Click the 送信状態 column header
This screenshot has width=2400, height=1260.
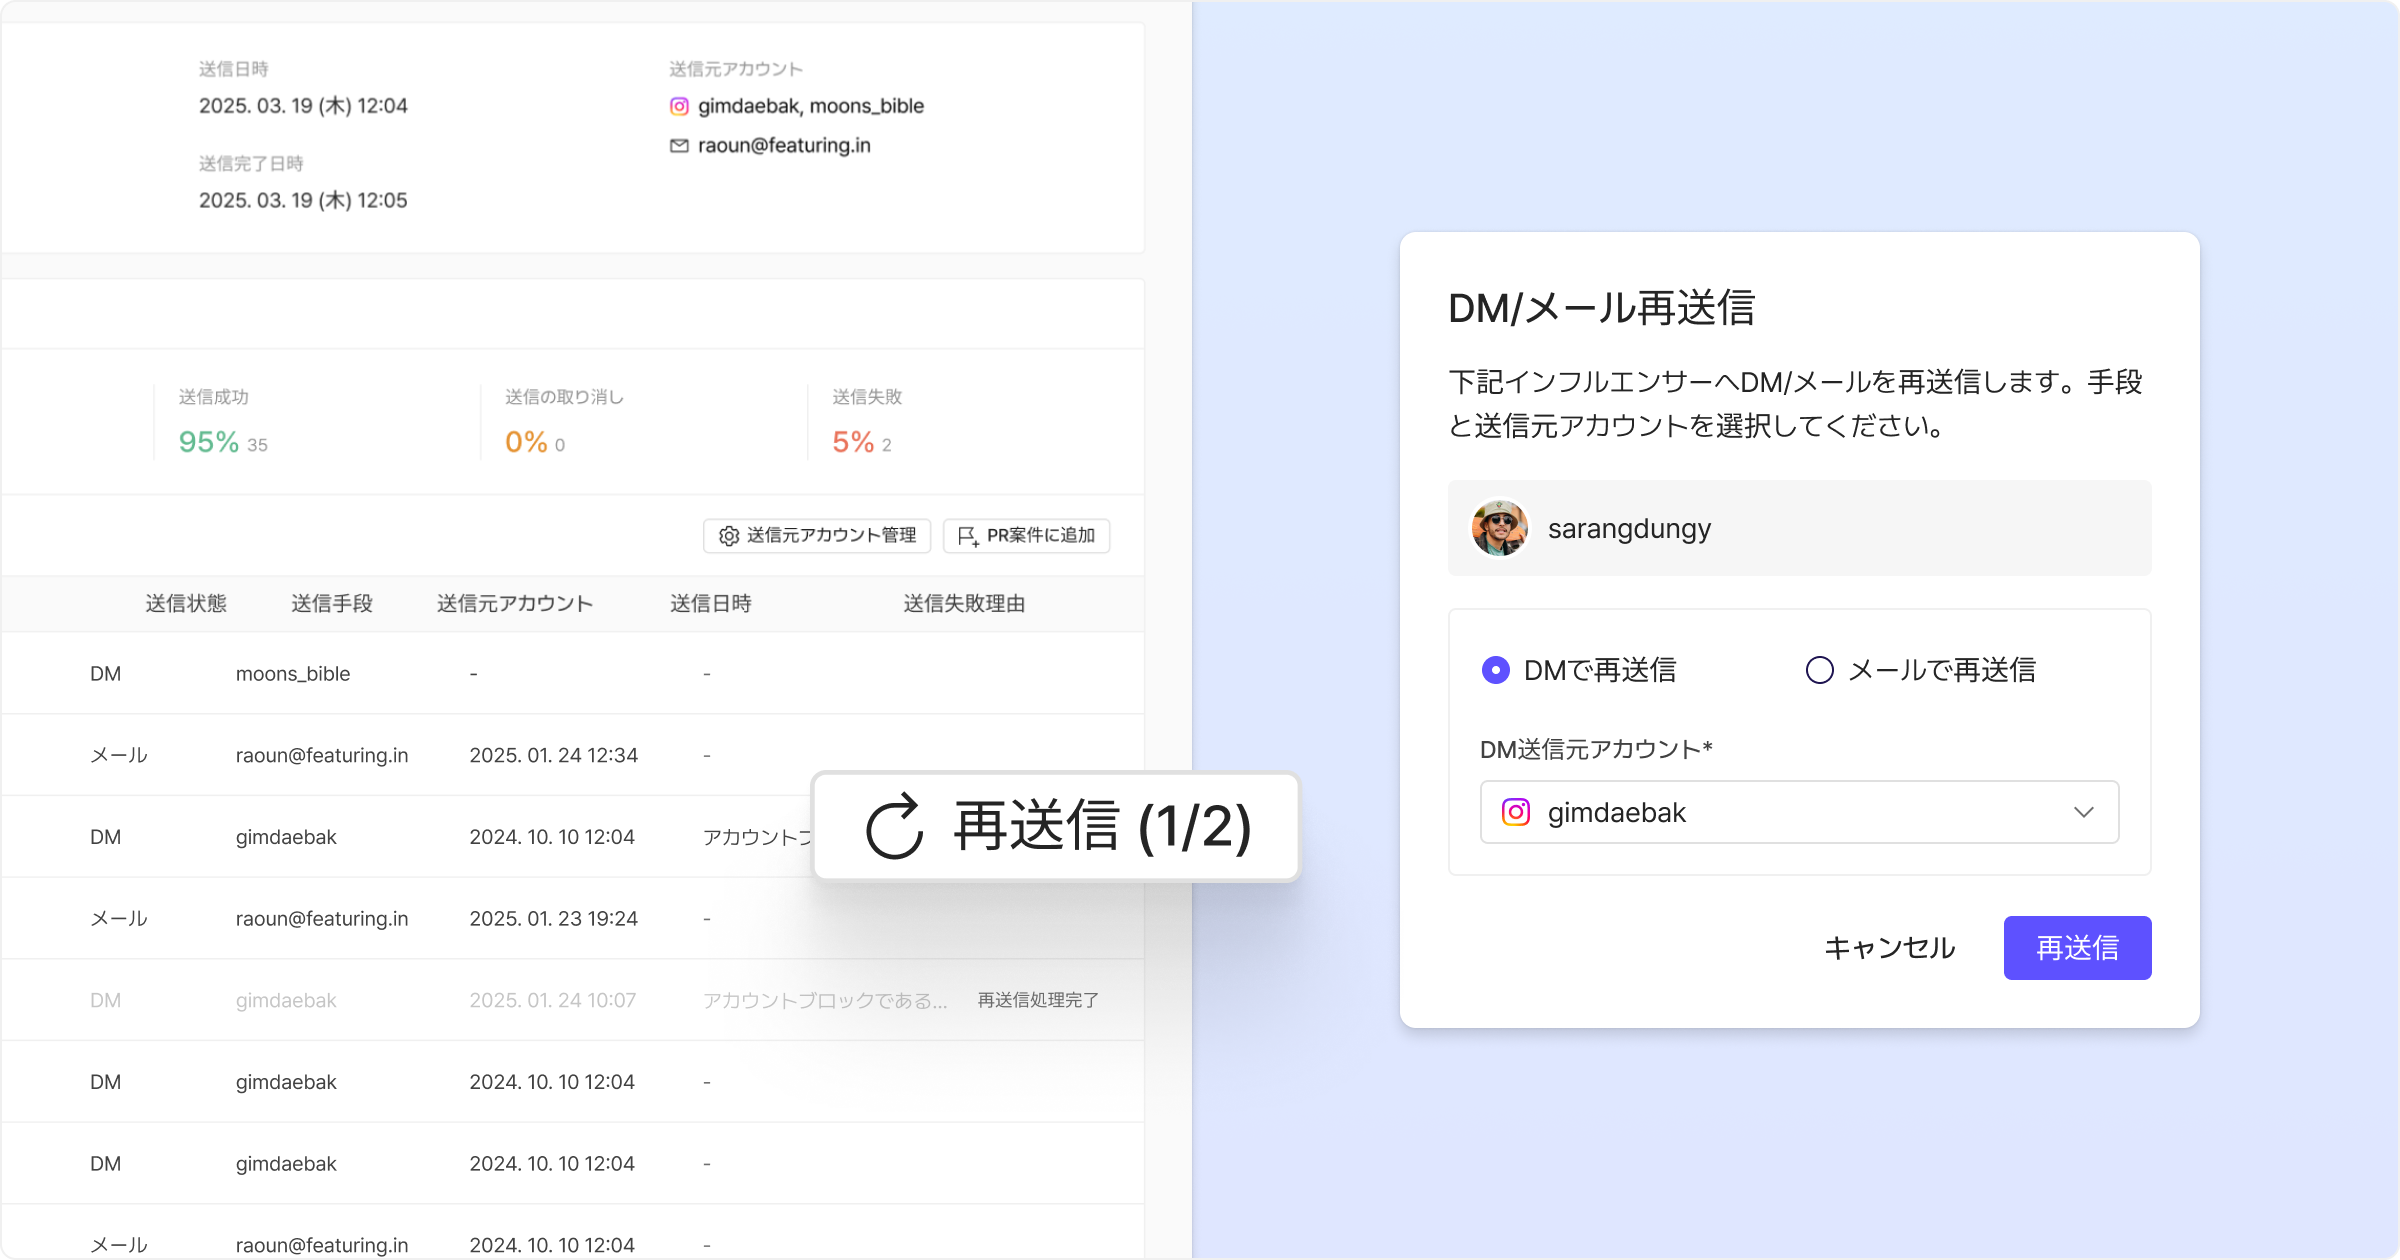186,604
